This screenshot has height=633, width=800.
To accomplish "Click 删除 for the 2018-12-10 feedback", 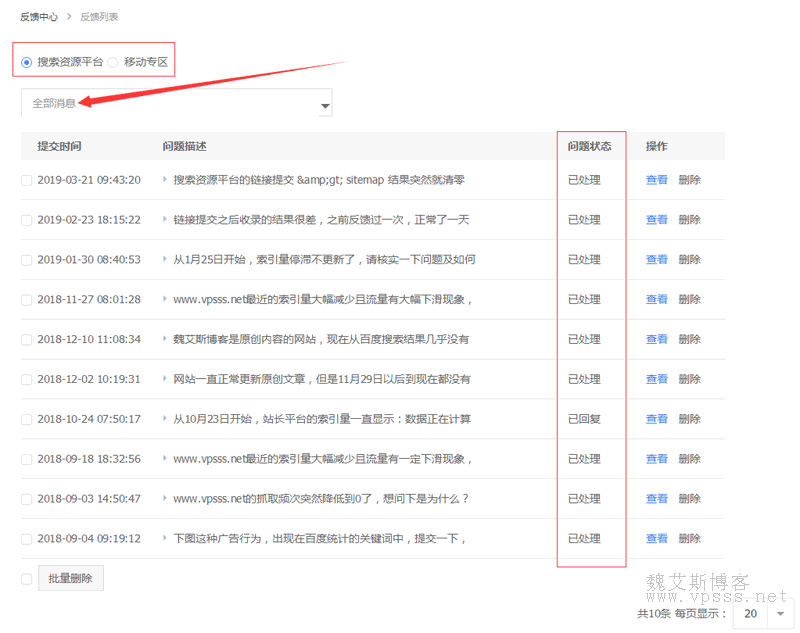I will point(689,339).
